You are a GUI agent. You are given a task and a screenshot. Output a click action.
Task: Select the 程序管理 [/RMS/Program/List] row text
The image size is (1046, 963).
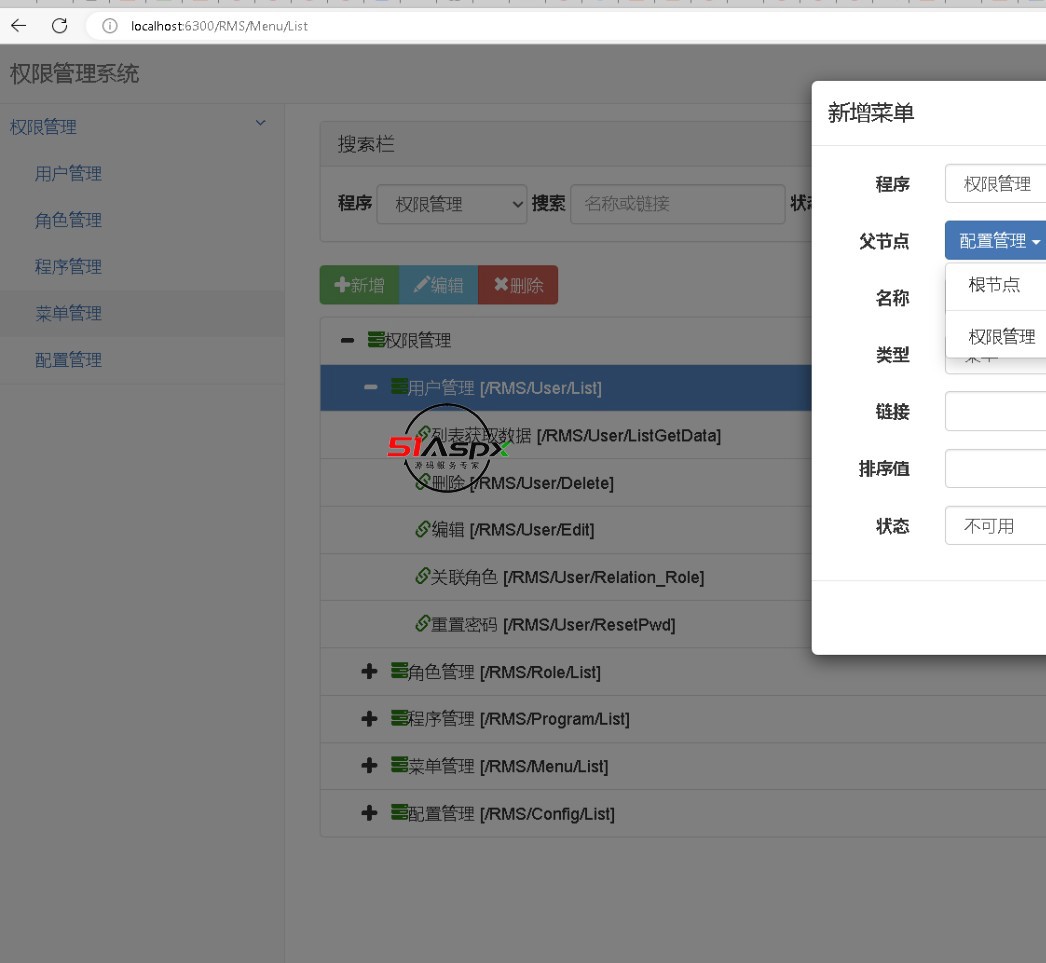(x=518, y=719)
